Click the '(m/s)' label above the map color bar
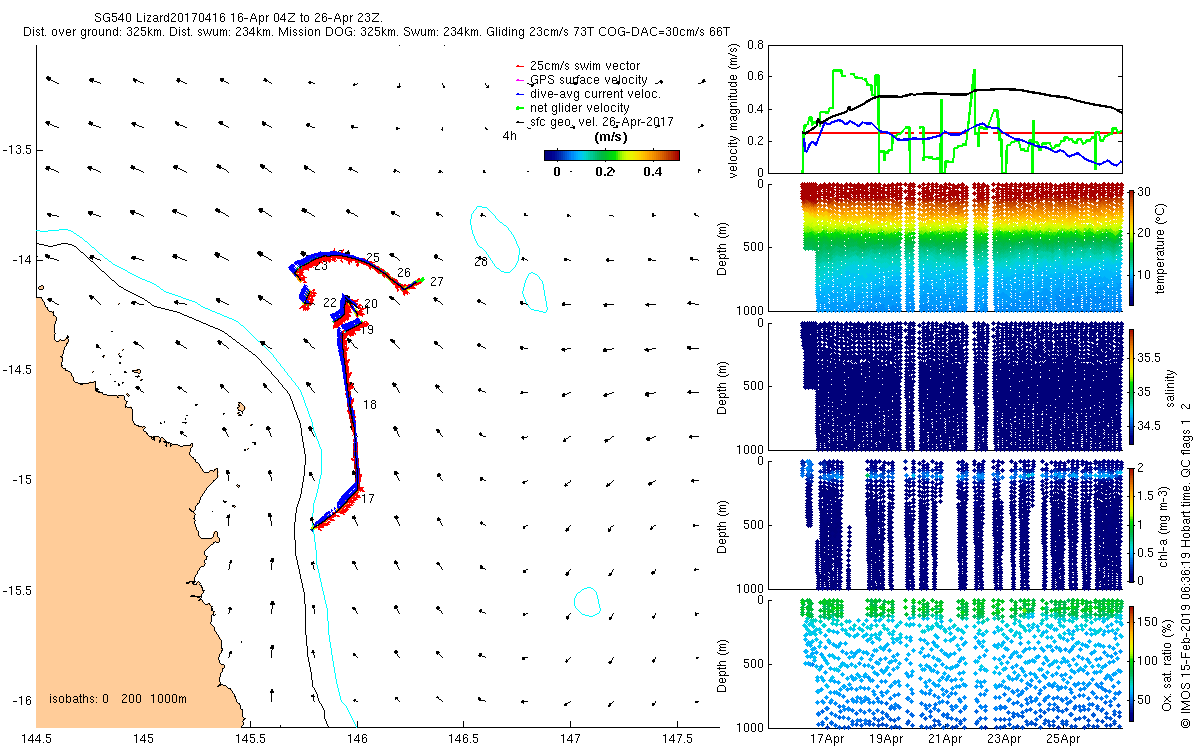1200x750 pixels. [x=610, y=137]
